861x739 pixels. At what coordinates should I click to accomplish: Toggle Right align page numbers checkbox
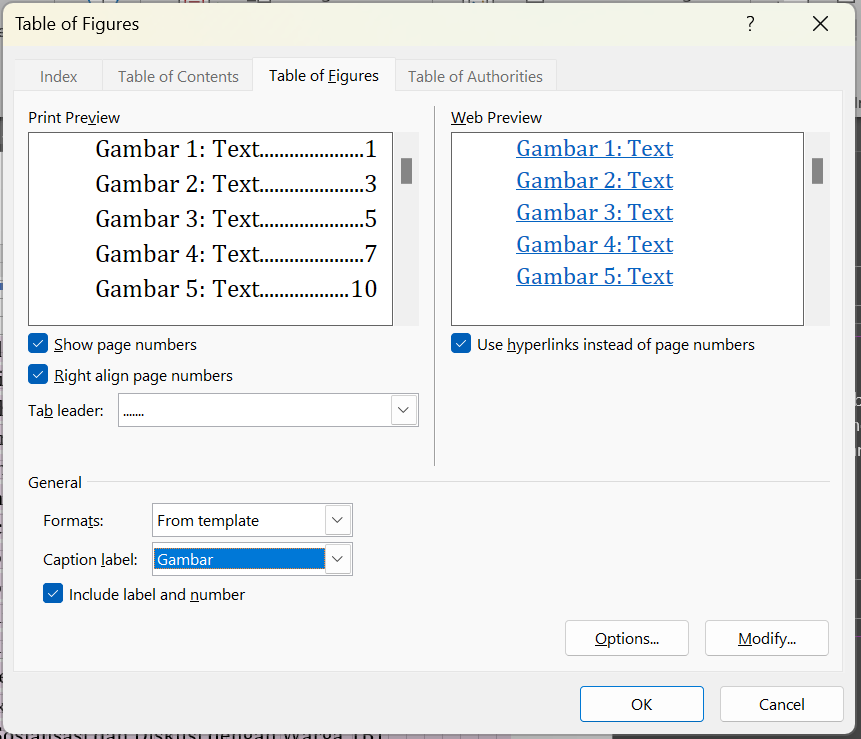pos(38,375)
